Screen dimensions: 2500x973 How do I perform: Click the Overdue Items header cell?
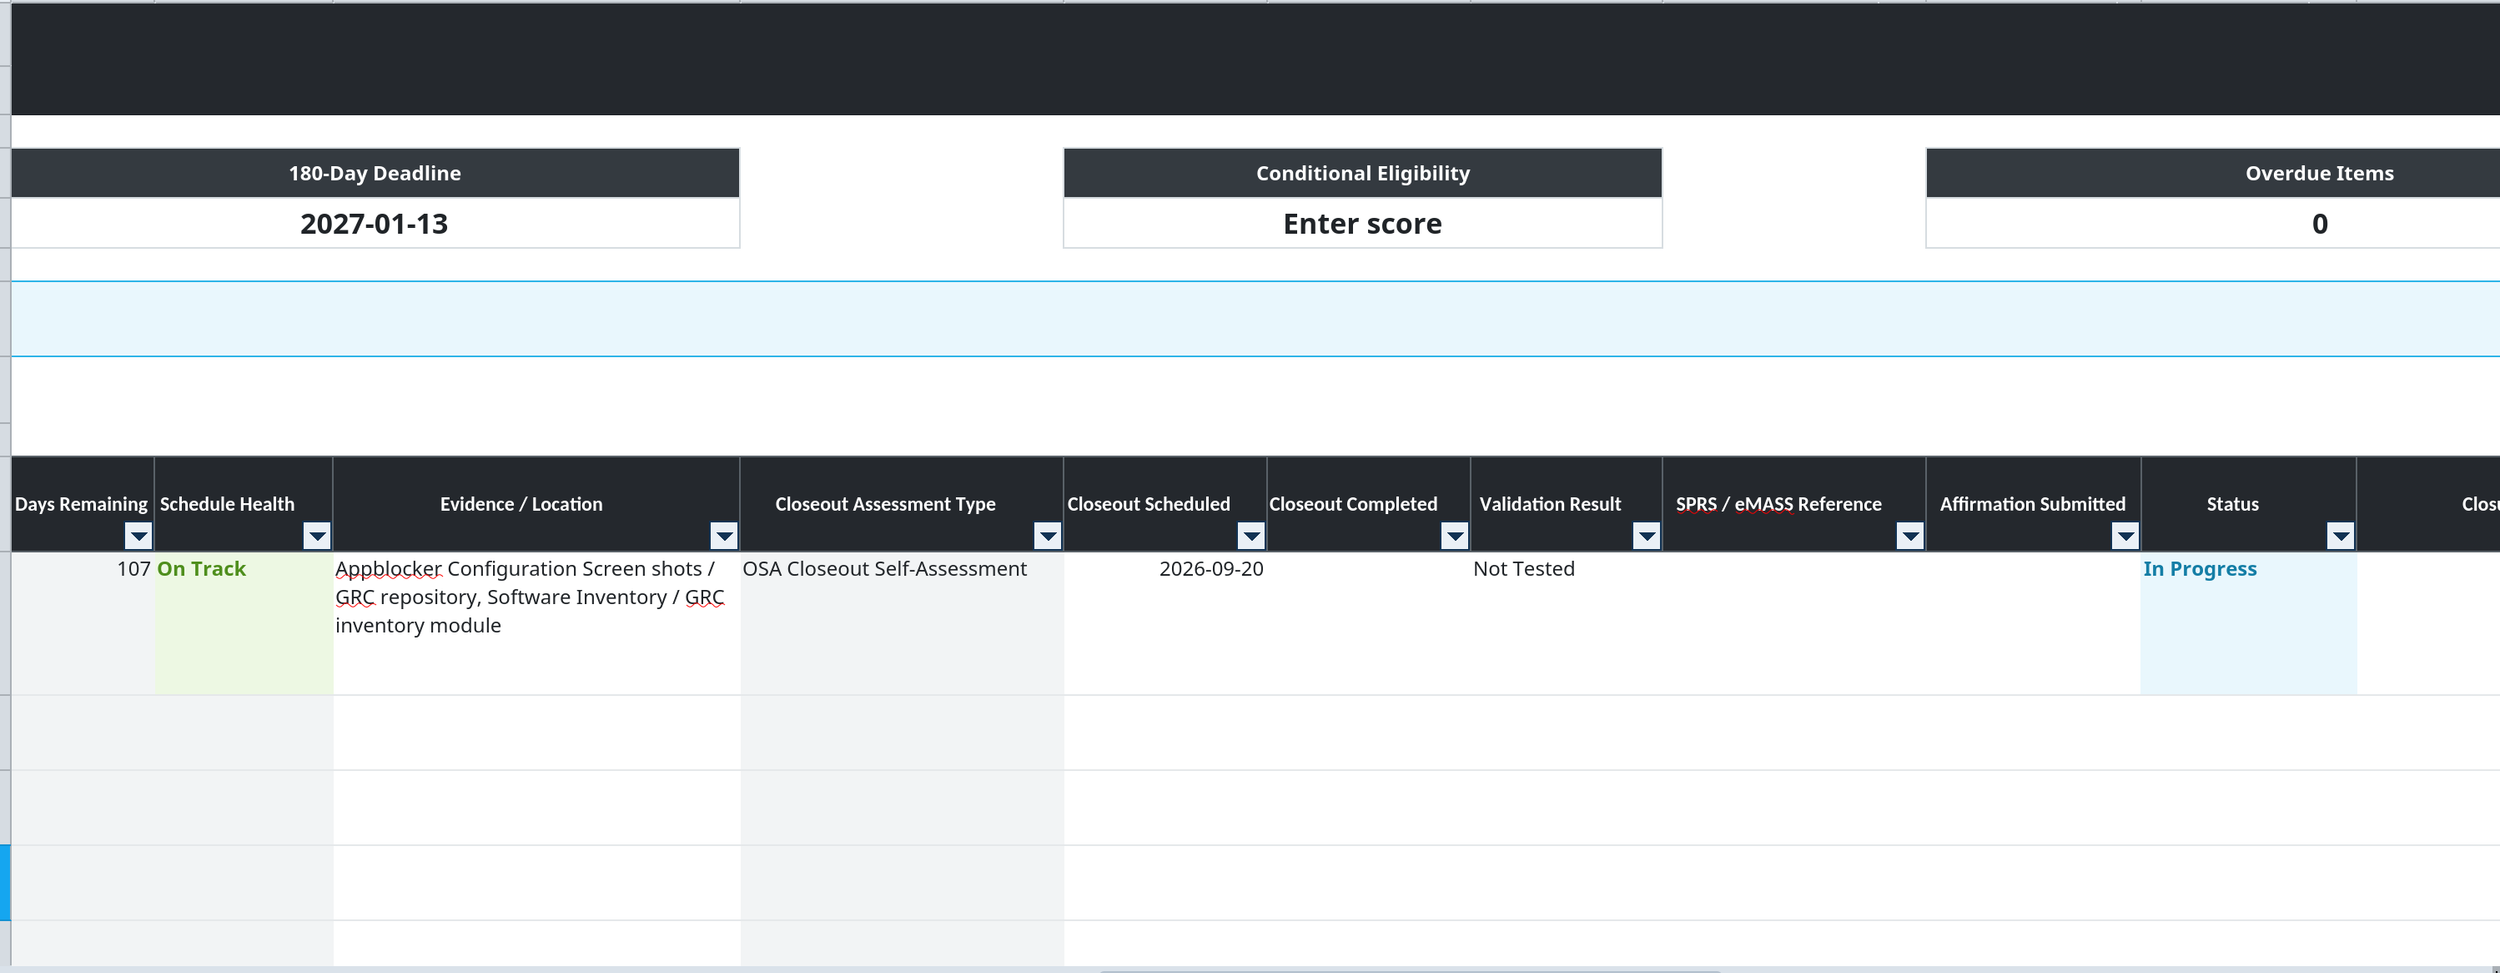point(2213,173)
